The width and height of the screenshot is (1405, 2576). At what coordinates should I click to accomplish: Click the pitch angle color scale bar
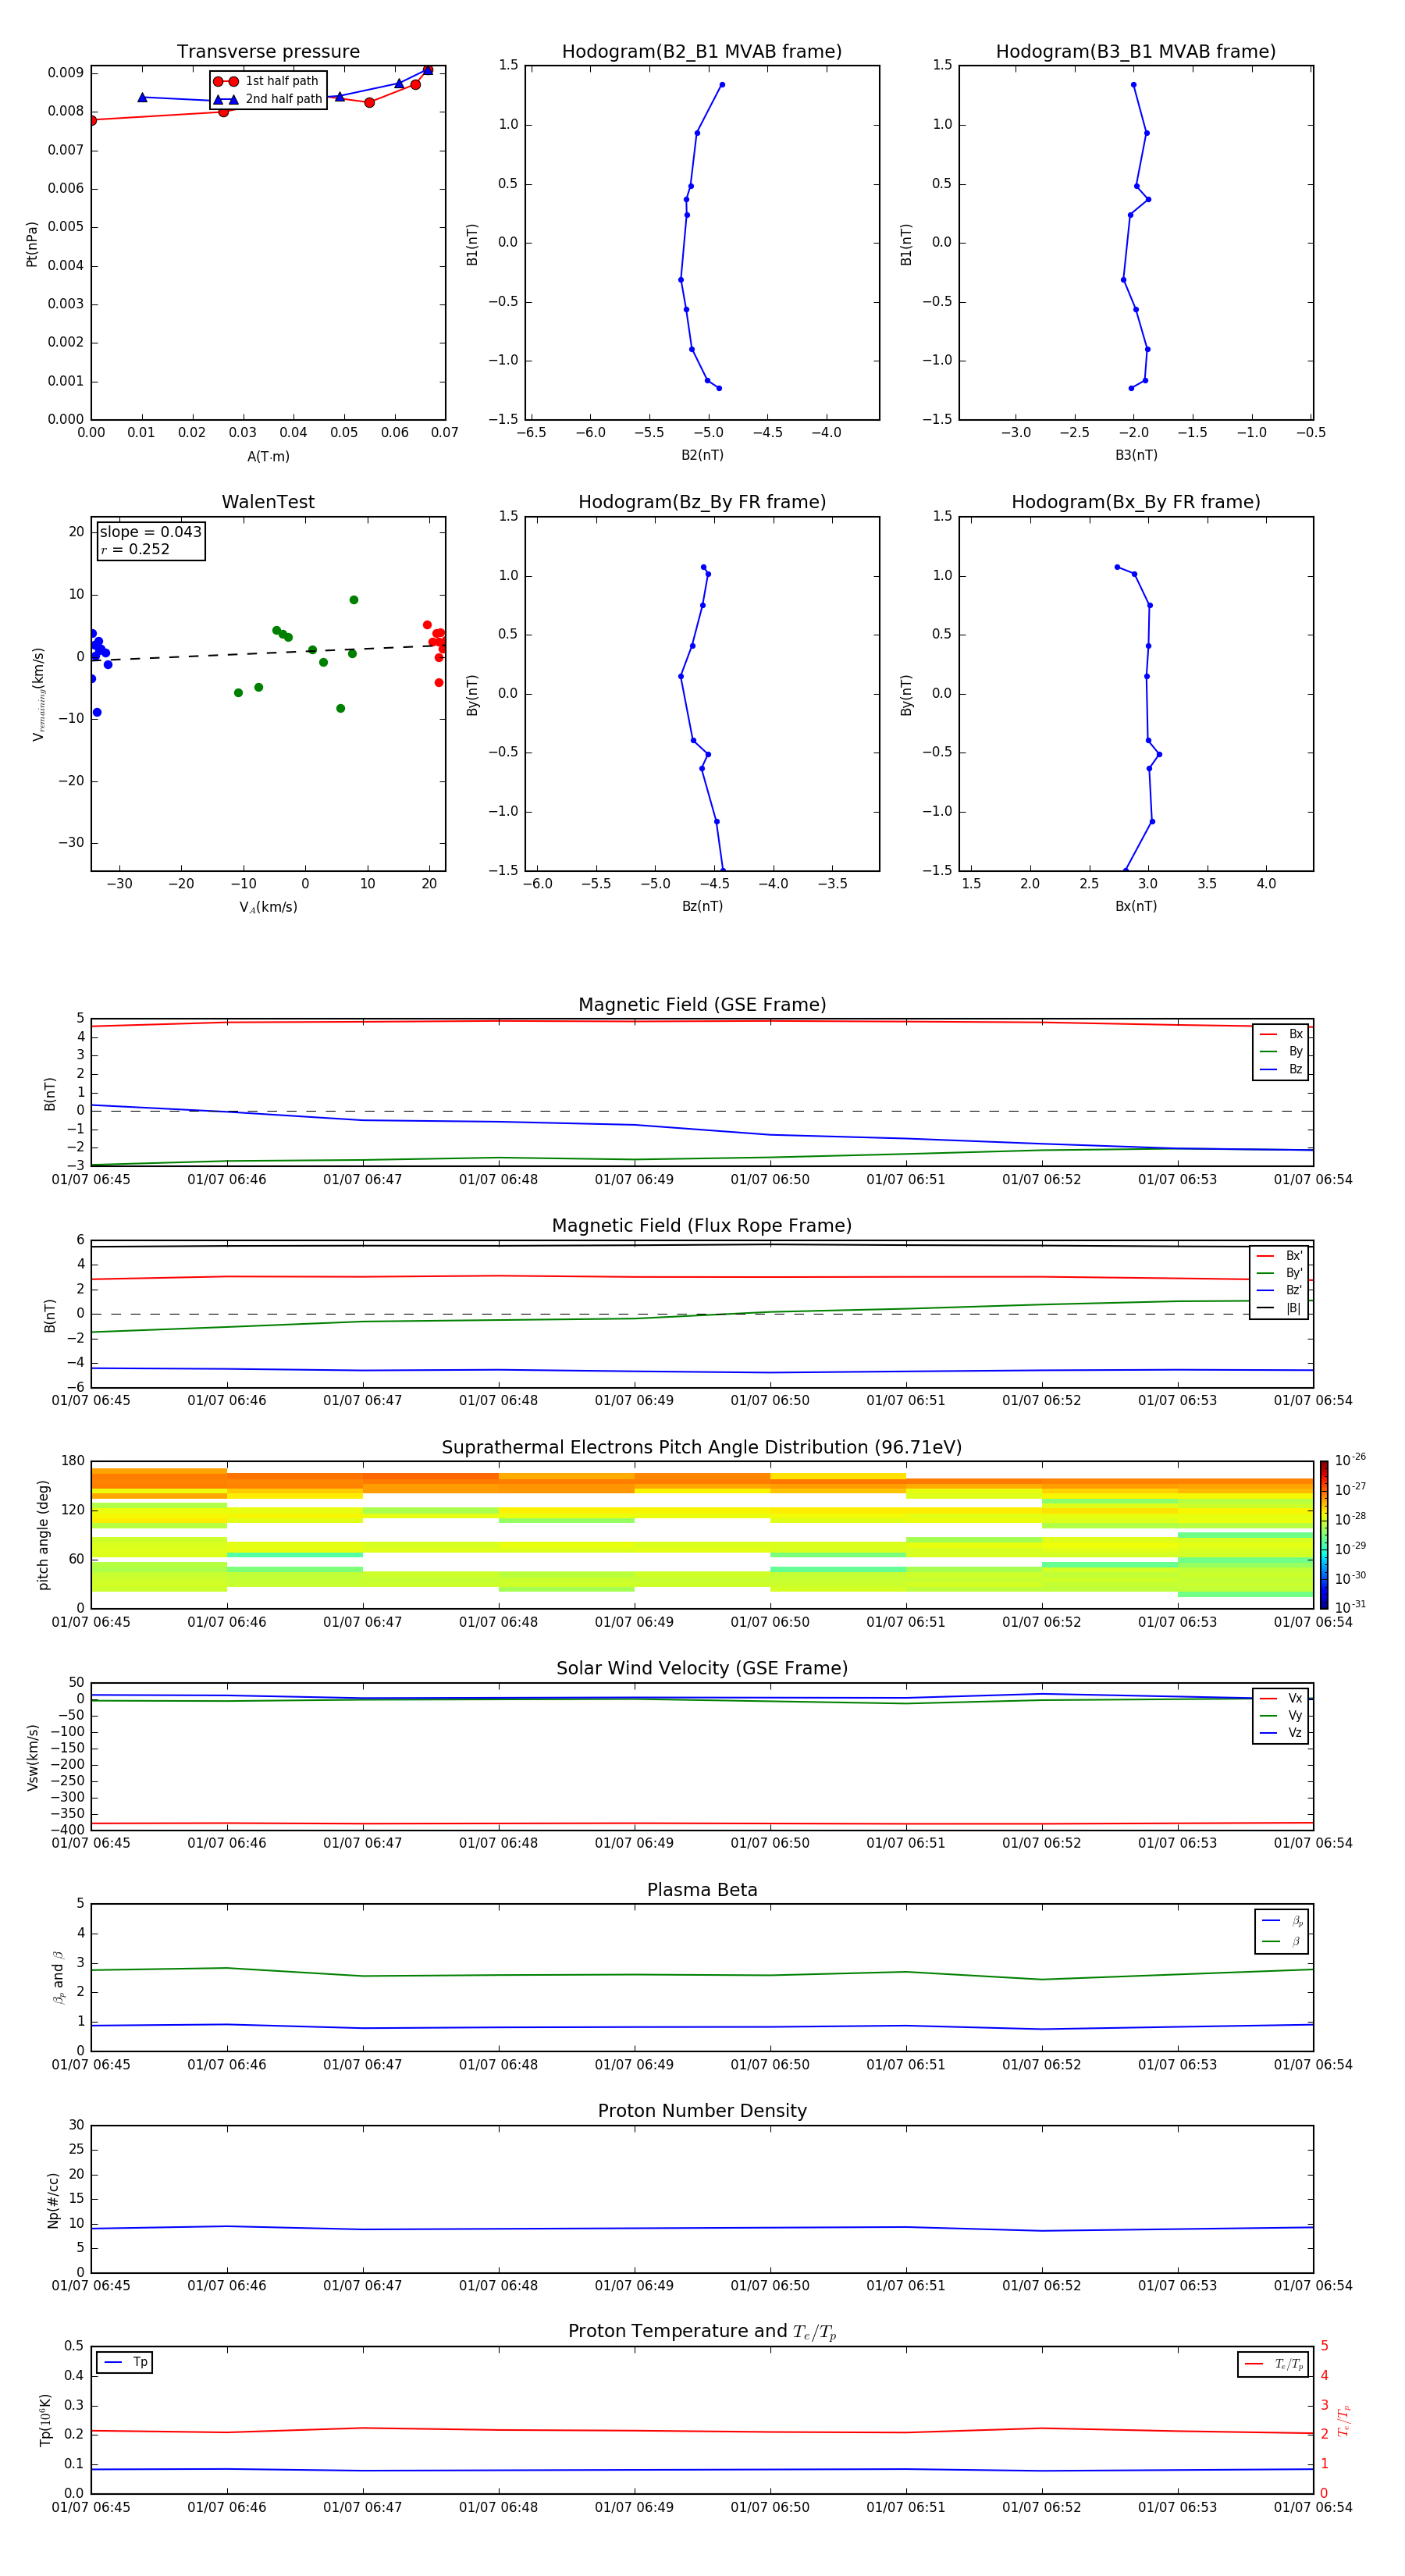tap(1324, 1534)
